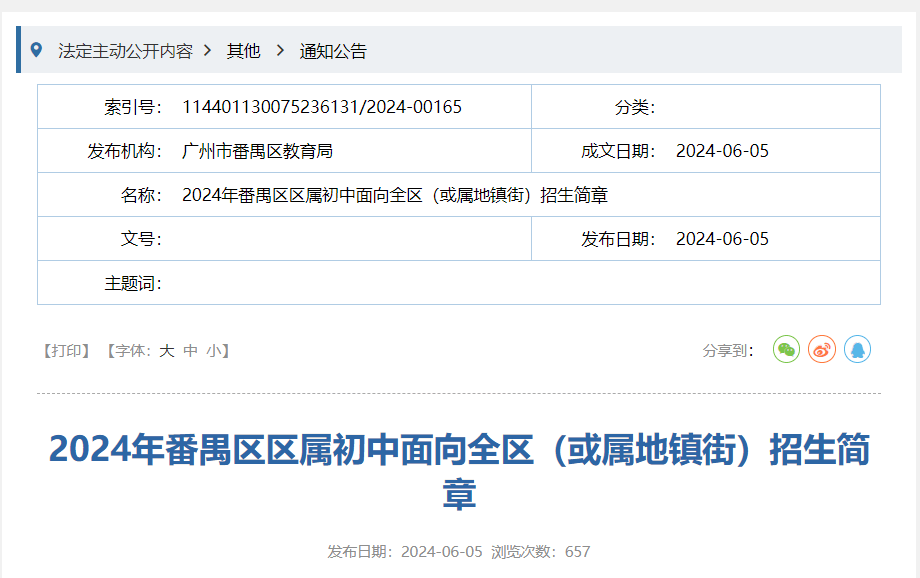Set font size to large 大
Image resolution: width=920 pixels, height=578 pixels.
point(166,350)
